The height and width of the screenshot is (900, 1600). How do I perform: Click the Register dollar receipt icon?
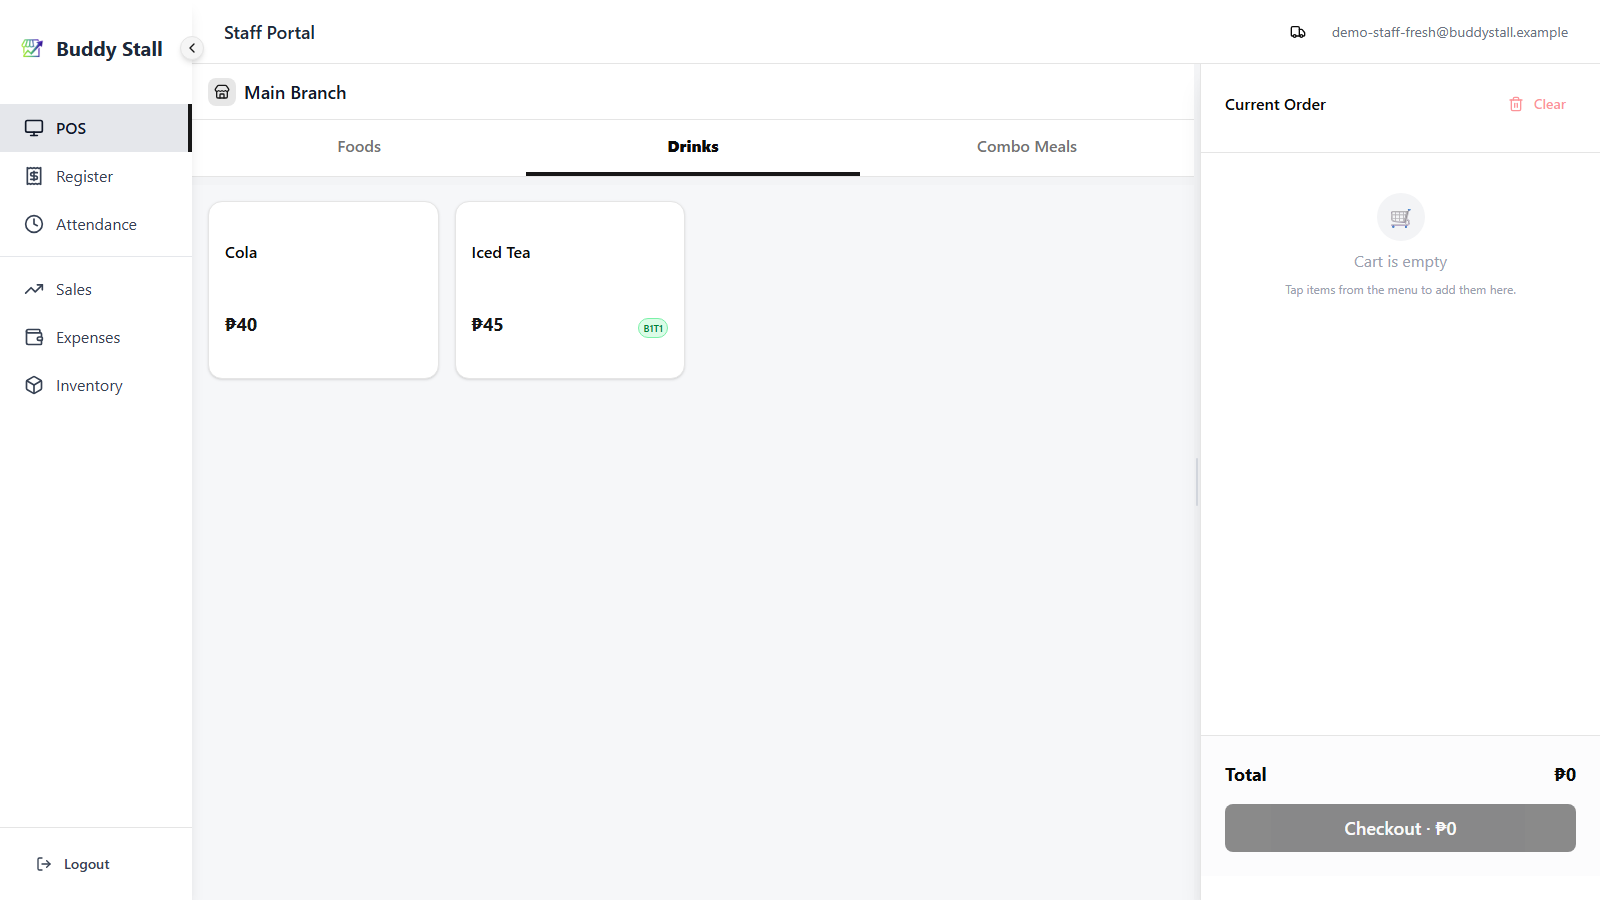pos(34,176)
